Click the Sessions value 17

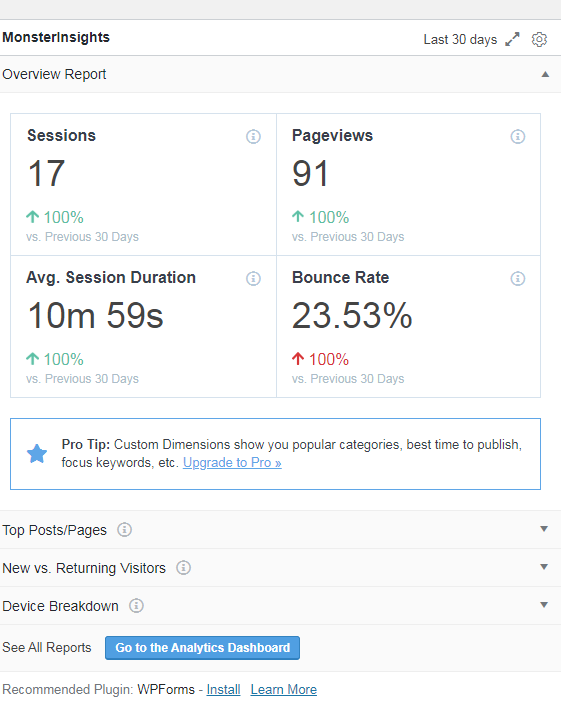point(47,174)
